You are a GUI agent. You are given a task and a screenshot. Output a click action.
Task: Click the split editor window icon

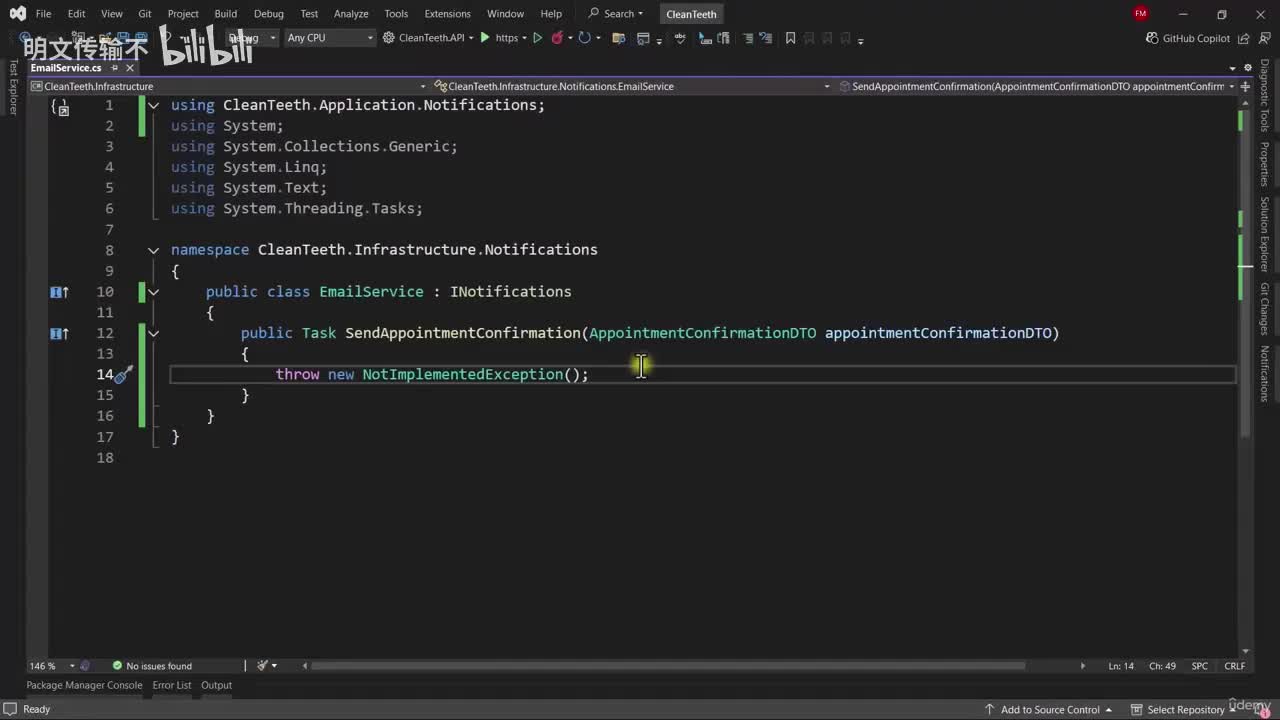1245,86
